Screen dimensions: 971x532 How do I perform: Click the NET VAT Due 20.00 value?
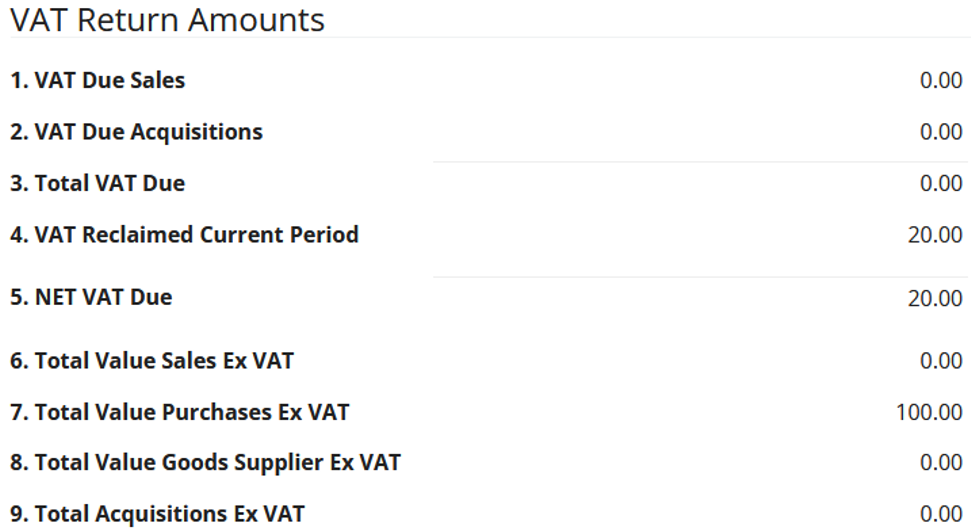[936, 298]
